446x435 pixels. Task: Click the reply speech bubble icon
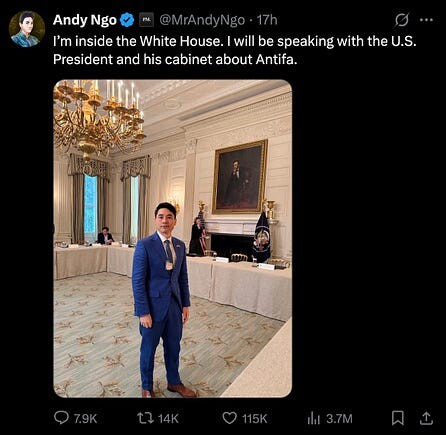point(61,418)
